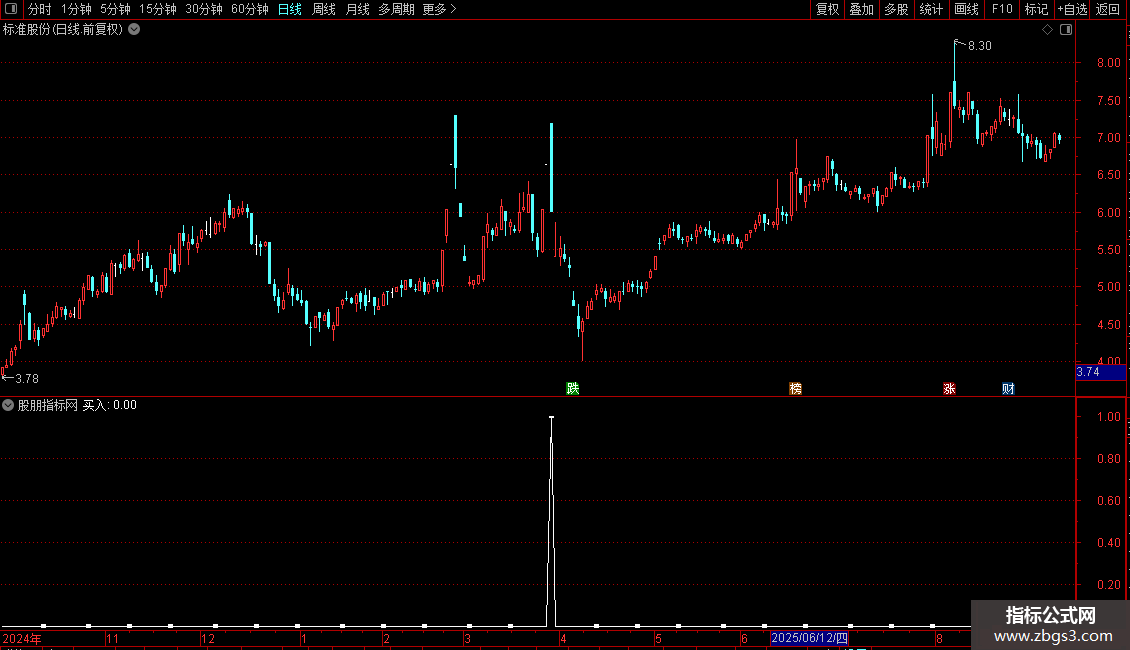Select the 60分钟 period tab
The height and width of the screenshot is (650, 1130).
click(250, 9)
